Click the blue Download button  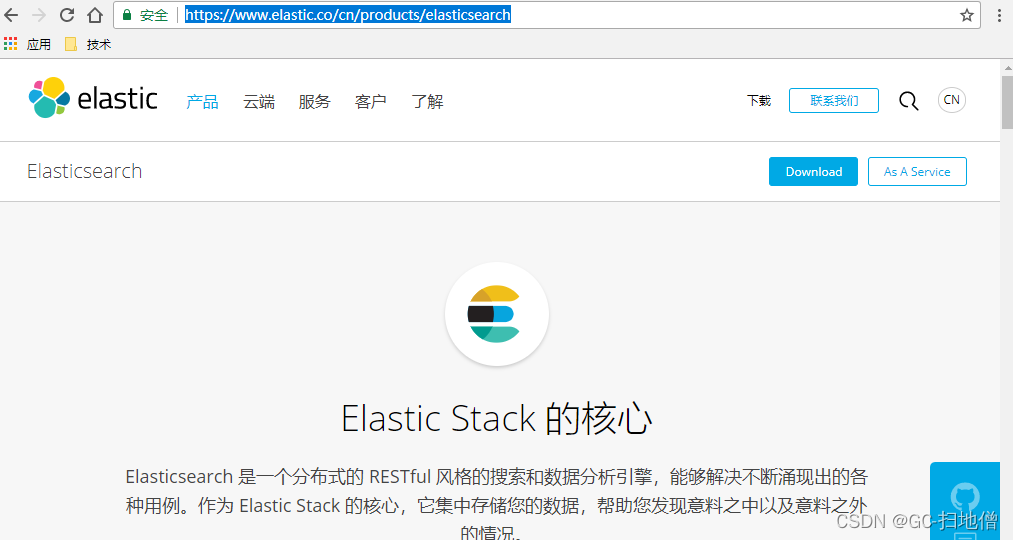813,171
